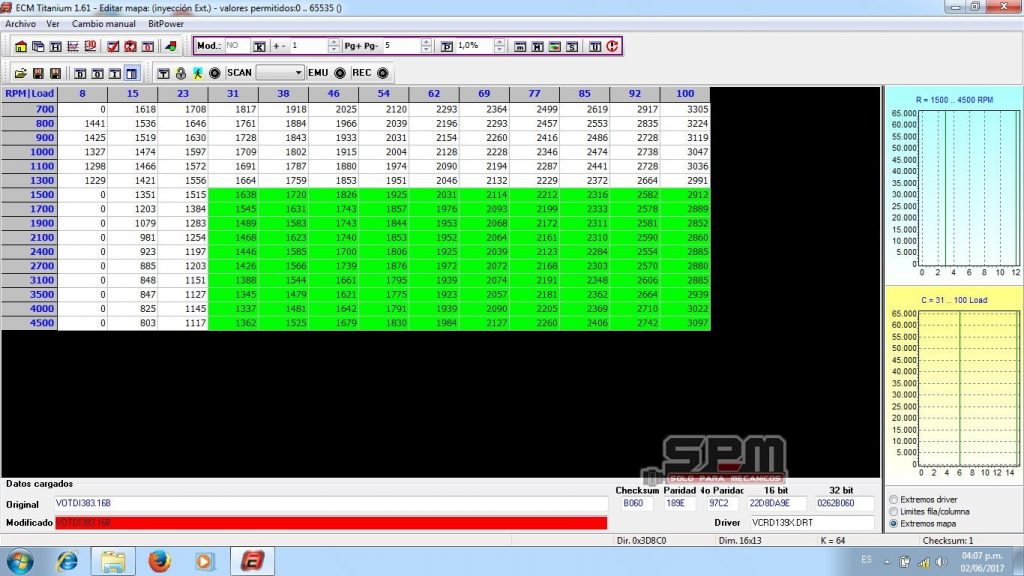Select Extremos mapa radio button

pyautogui.click(x=893, y=524)
